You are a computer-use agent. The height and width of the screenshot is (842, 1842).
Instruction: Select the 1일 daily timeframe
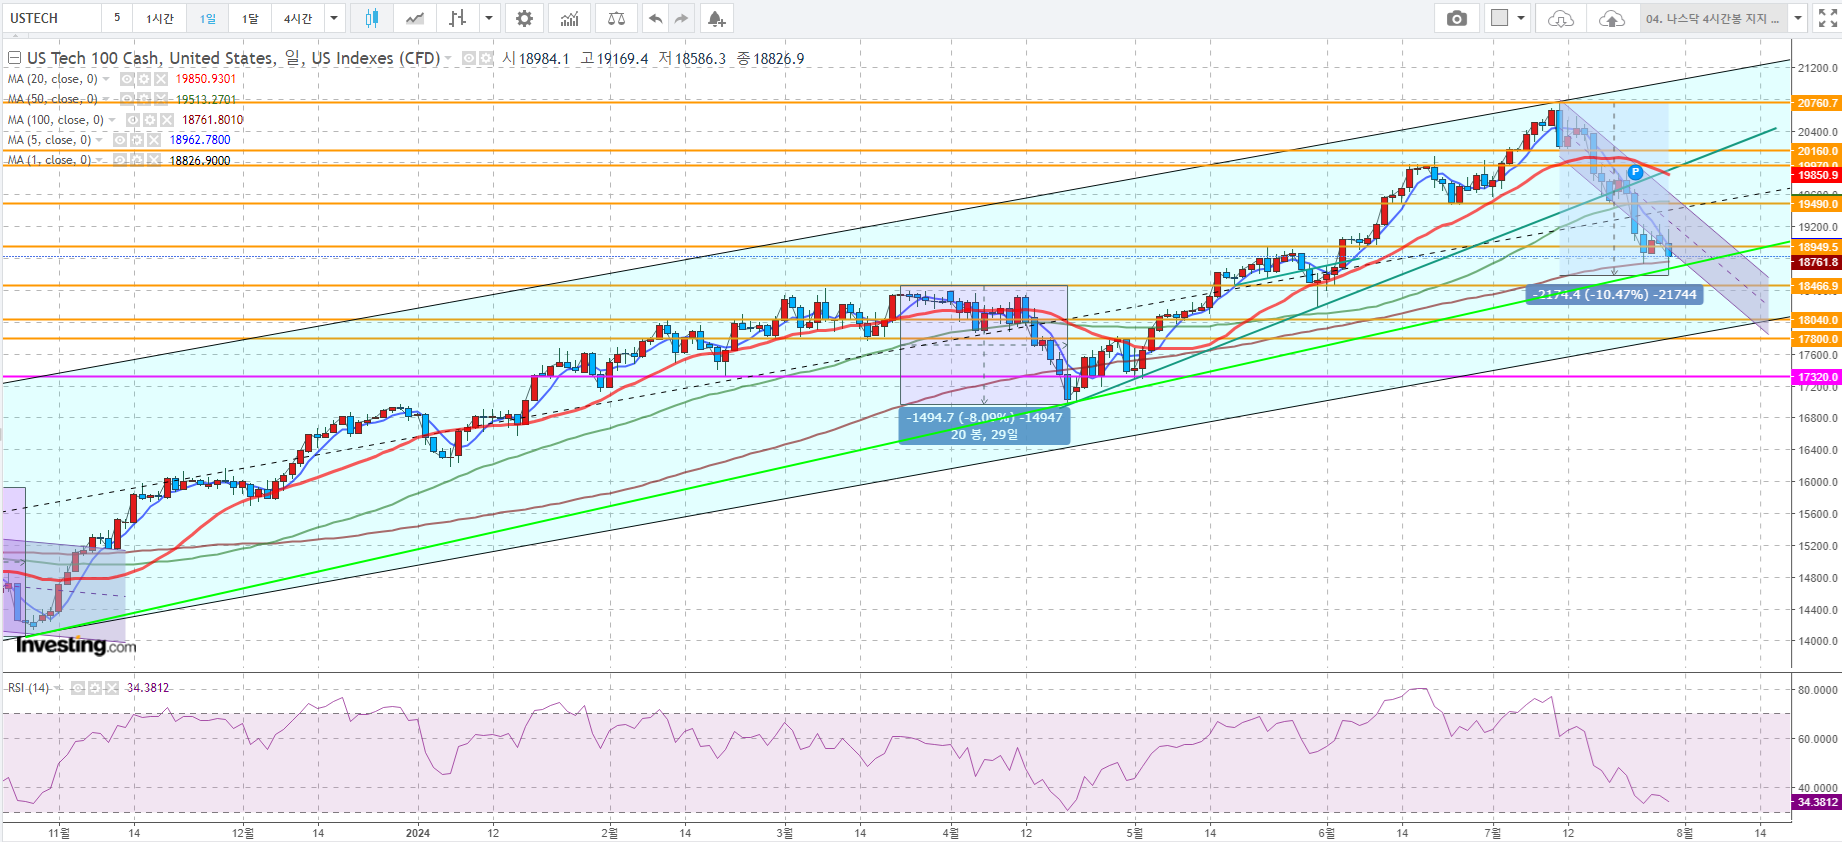(x=207, y=18)
